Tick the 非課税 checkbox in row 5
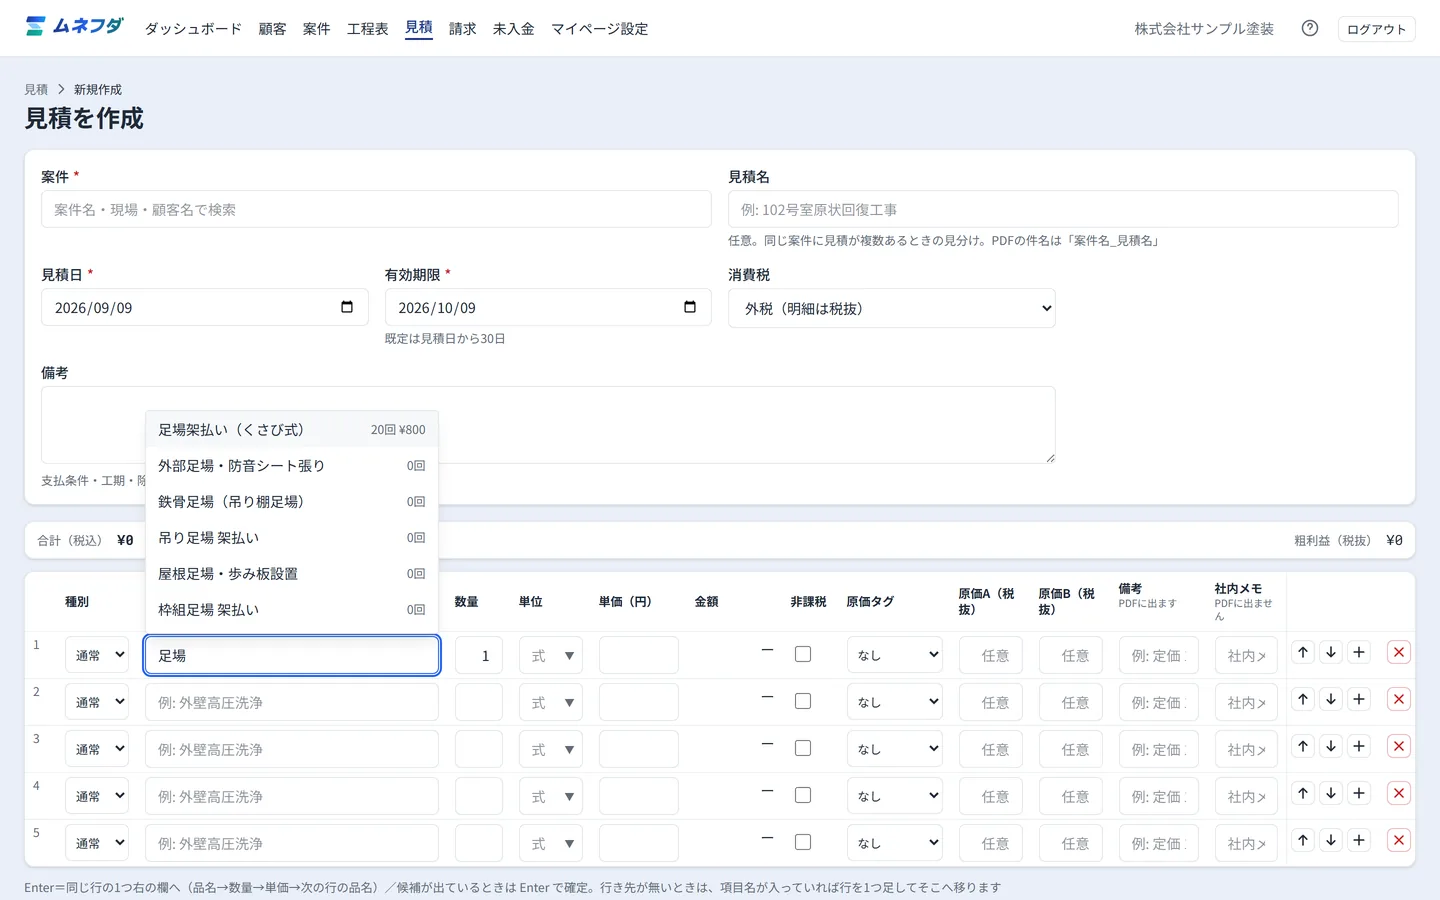Screen dimensions: 1440x900 pyautogui.click(x=803, y=842)
